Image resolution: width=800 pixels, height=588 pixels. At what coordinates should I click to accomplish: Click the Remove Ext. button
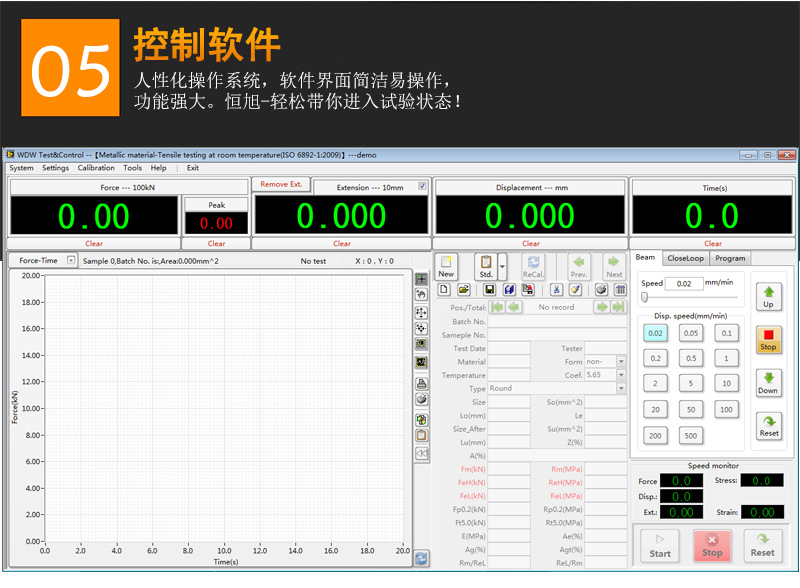(281, 184)
